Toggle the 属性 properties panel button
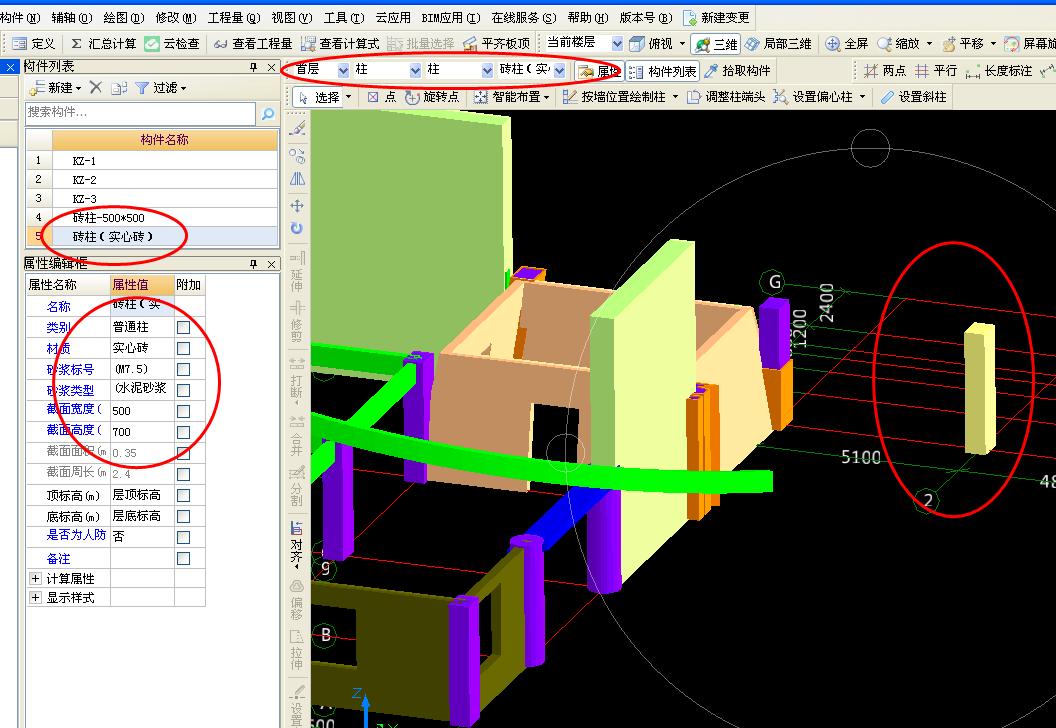 (x=599, y=71)
